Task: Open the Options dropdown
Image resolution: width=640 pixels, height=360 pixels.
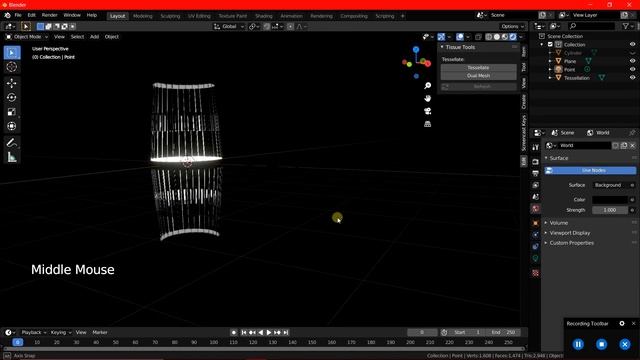Action: (x=513, y=27)
